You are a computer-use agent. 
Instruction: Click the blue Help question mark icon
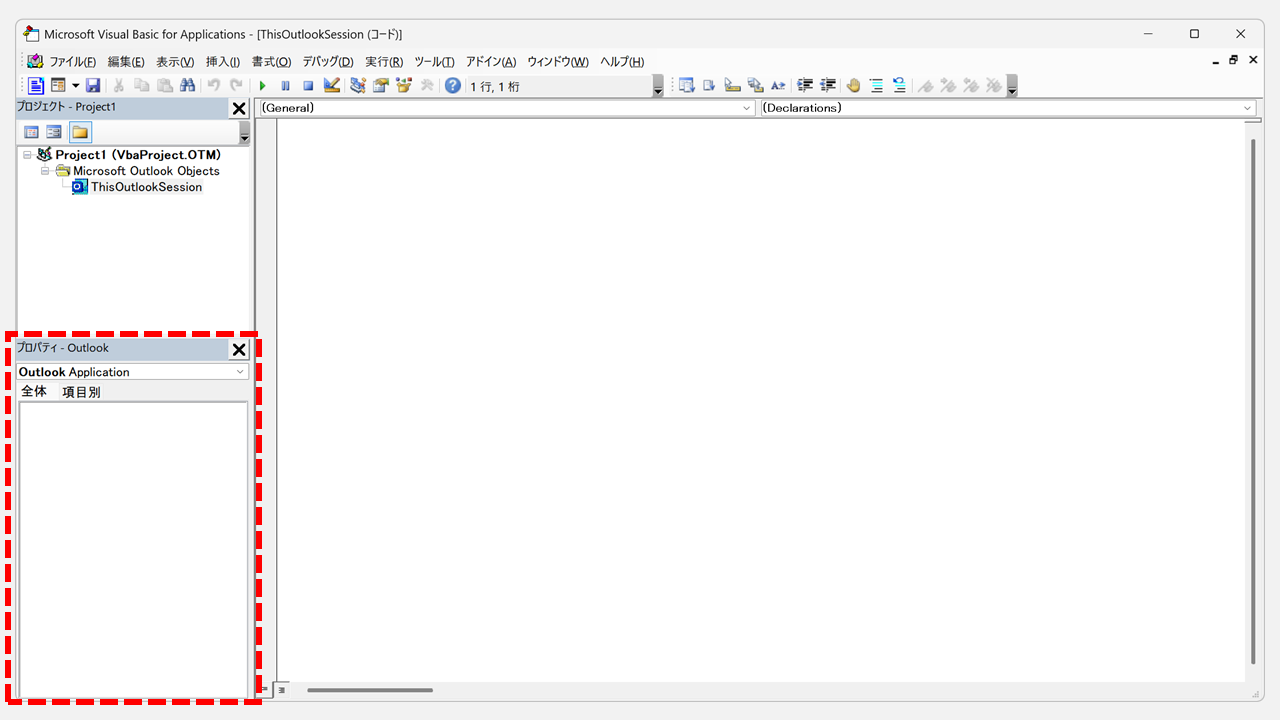click(x=453, y=86)
